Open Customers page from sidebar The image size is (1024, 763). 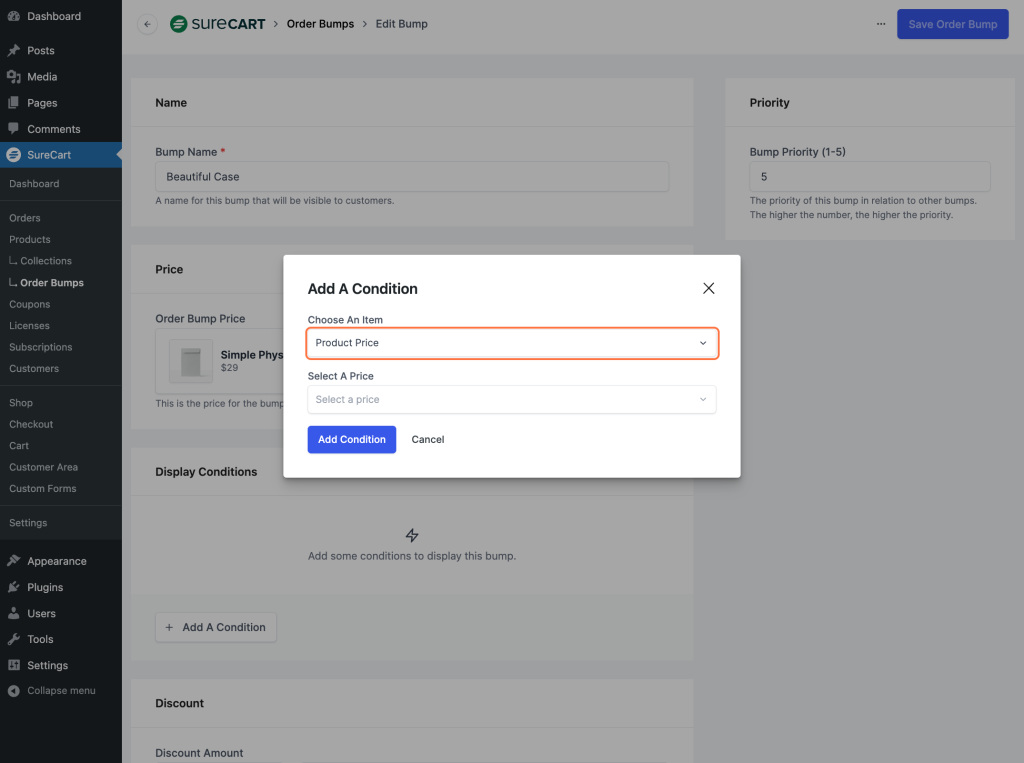pos(34,369)
